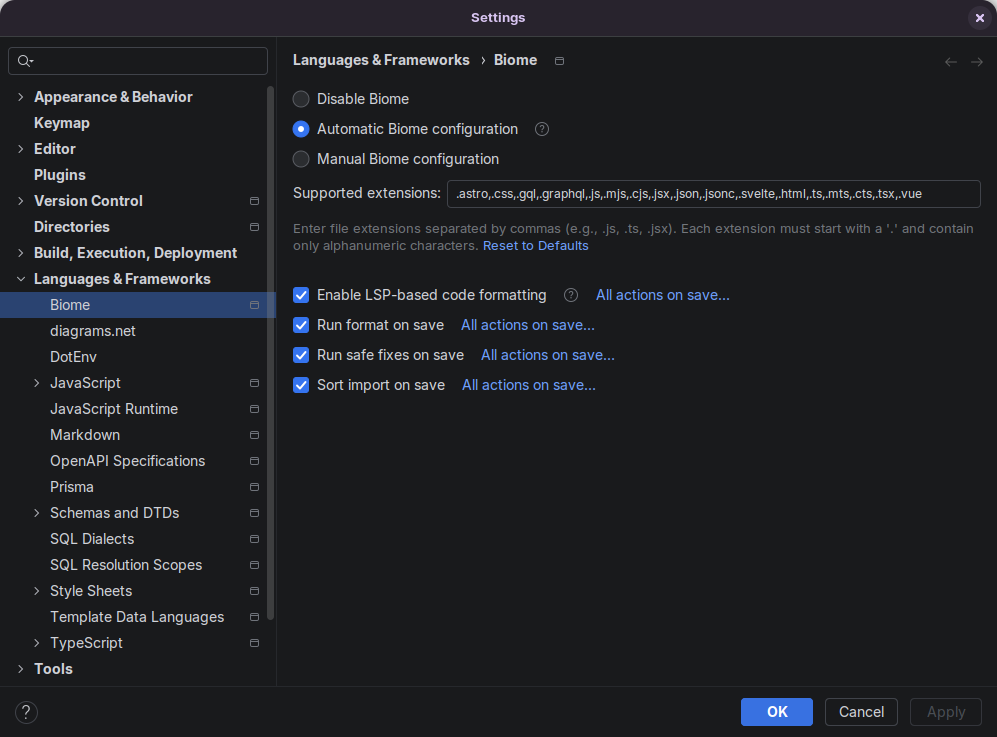
Task: Expand the Appearance & Behavior section
Action: 21,97
